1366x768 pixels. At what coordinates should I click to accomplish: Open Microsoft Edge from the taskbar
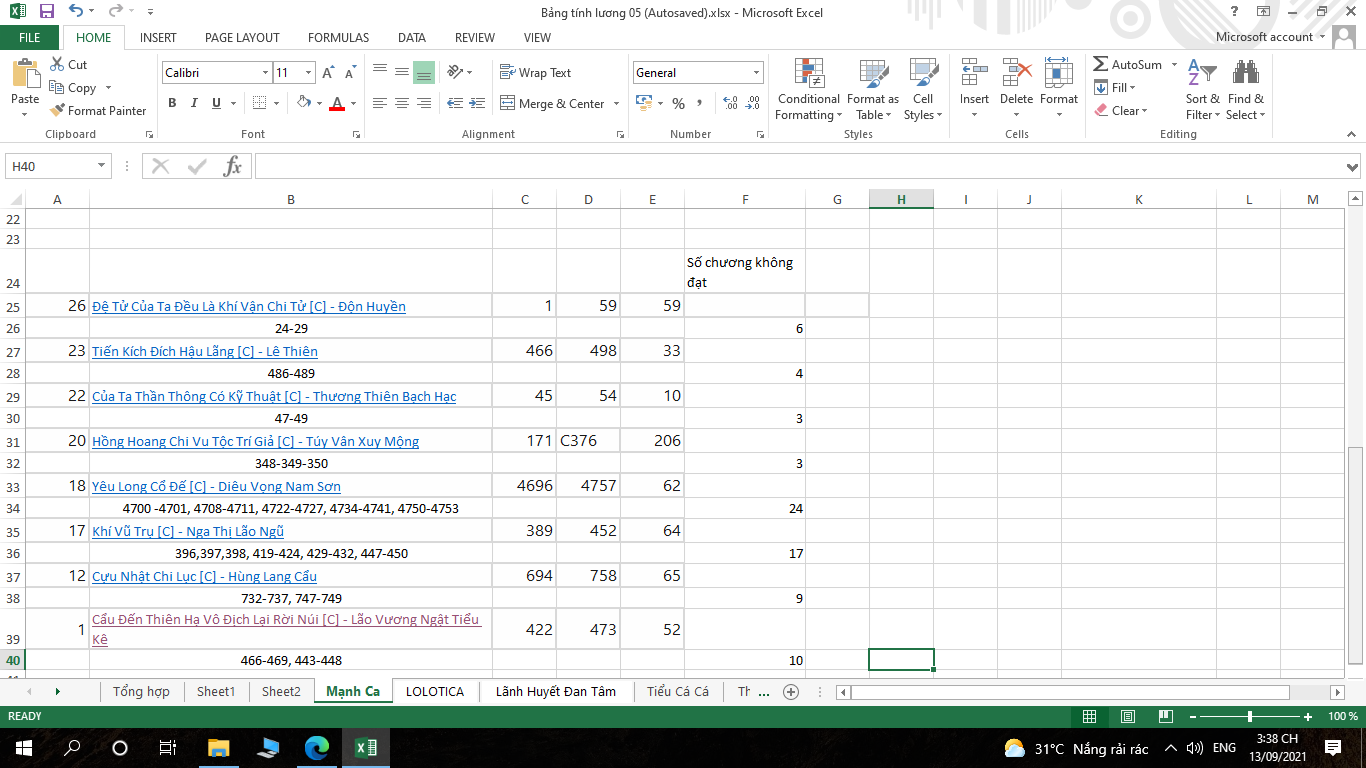[317, 748]
